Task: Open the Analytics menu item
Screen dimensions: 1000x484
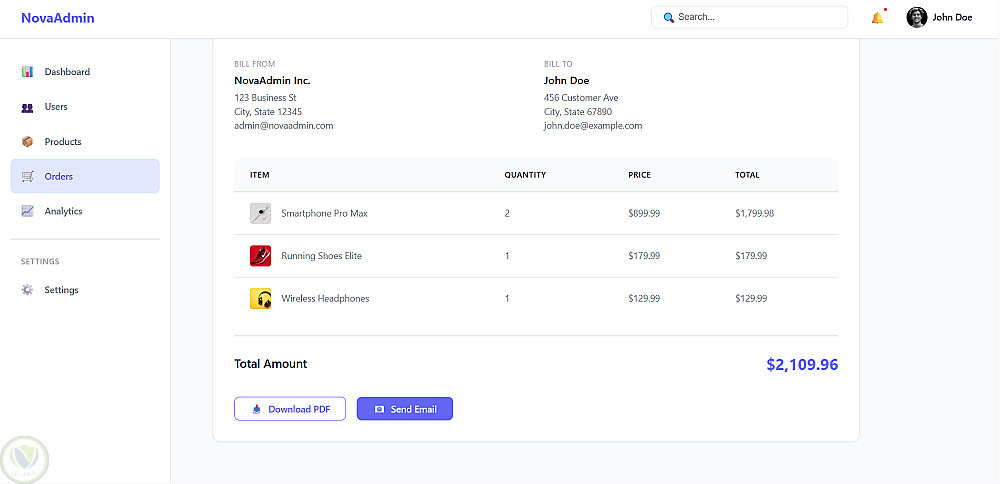Action: pos(63,212)
